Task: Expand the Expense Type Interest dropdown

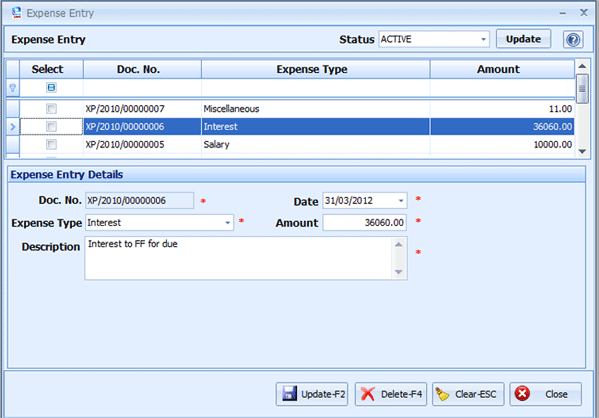Action: [x=227, y=223]
